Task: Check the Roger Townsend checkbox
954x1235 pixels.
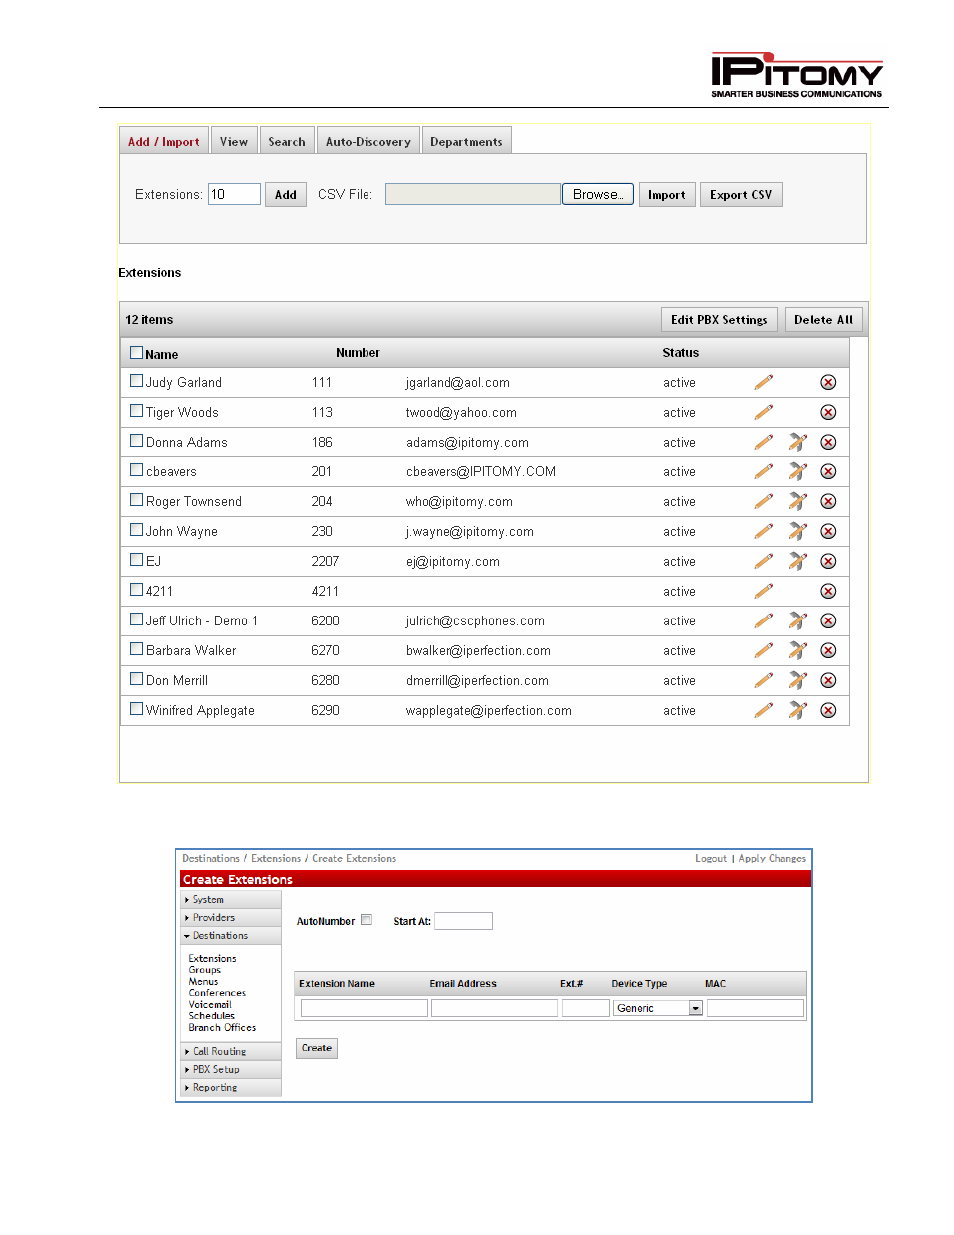Action: (x=137, y=499)
